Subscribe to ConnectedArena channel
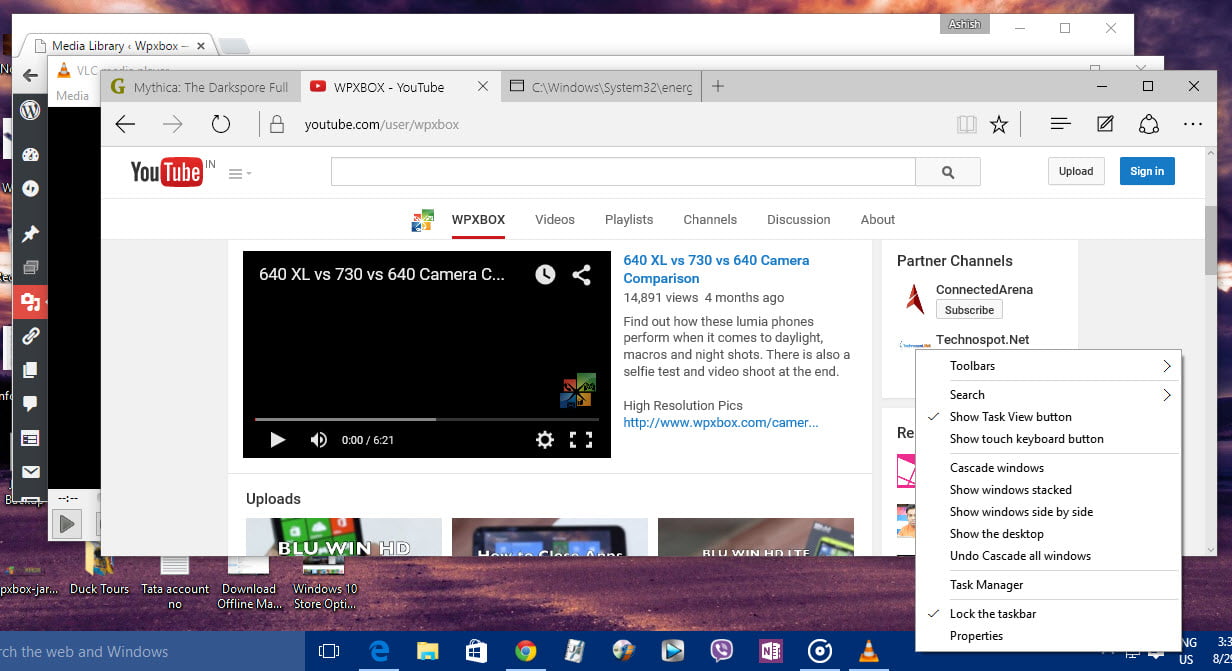The height and width of the screenshot is (671, 1232). 969,310
